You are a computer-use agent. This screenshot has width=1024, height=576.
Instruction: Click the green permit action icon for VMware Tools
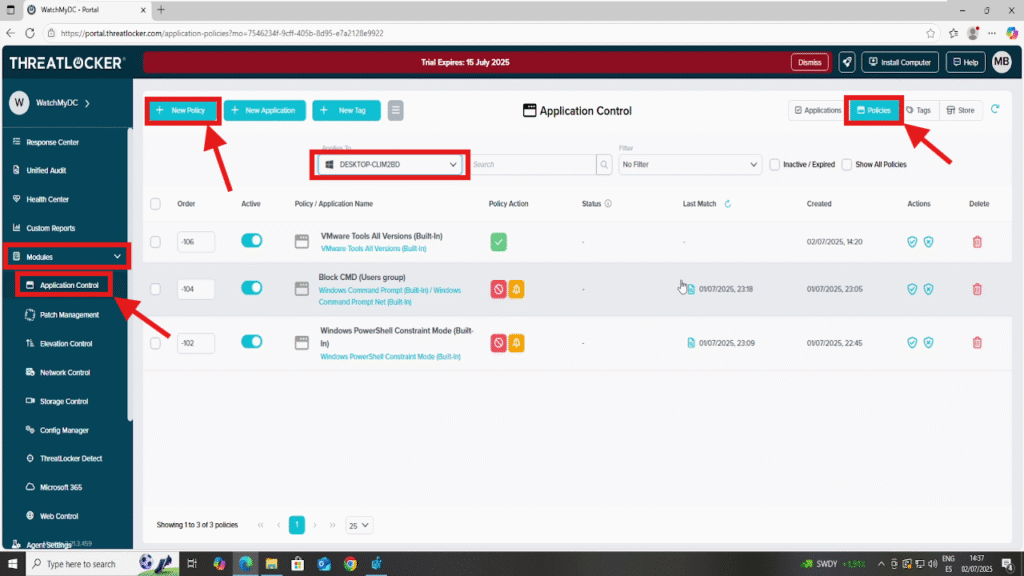point(498,242)
